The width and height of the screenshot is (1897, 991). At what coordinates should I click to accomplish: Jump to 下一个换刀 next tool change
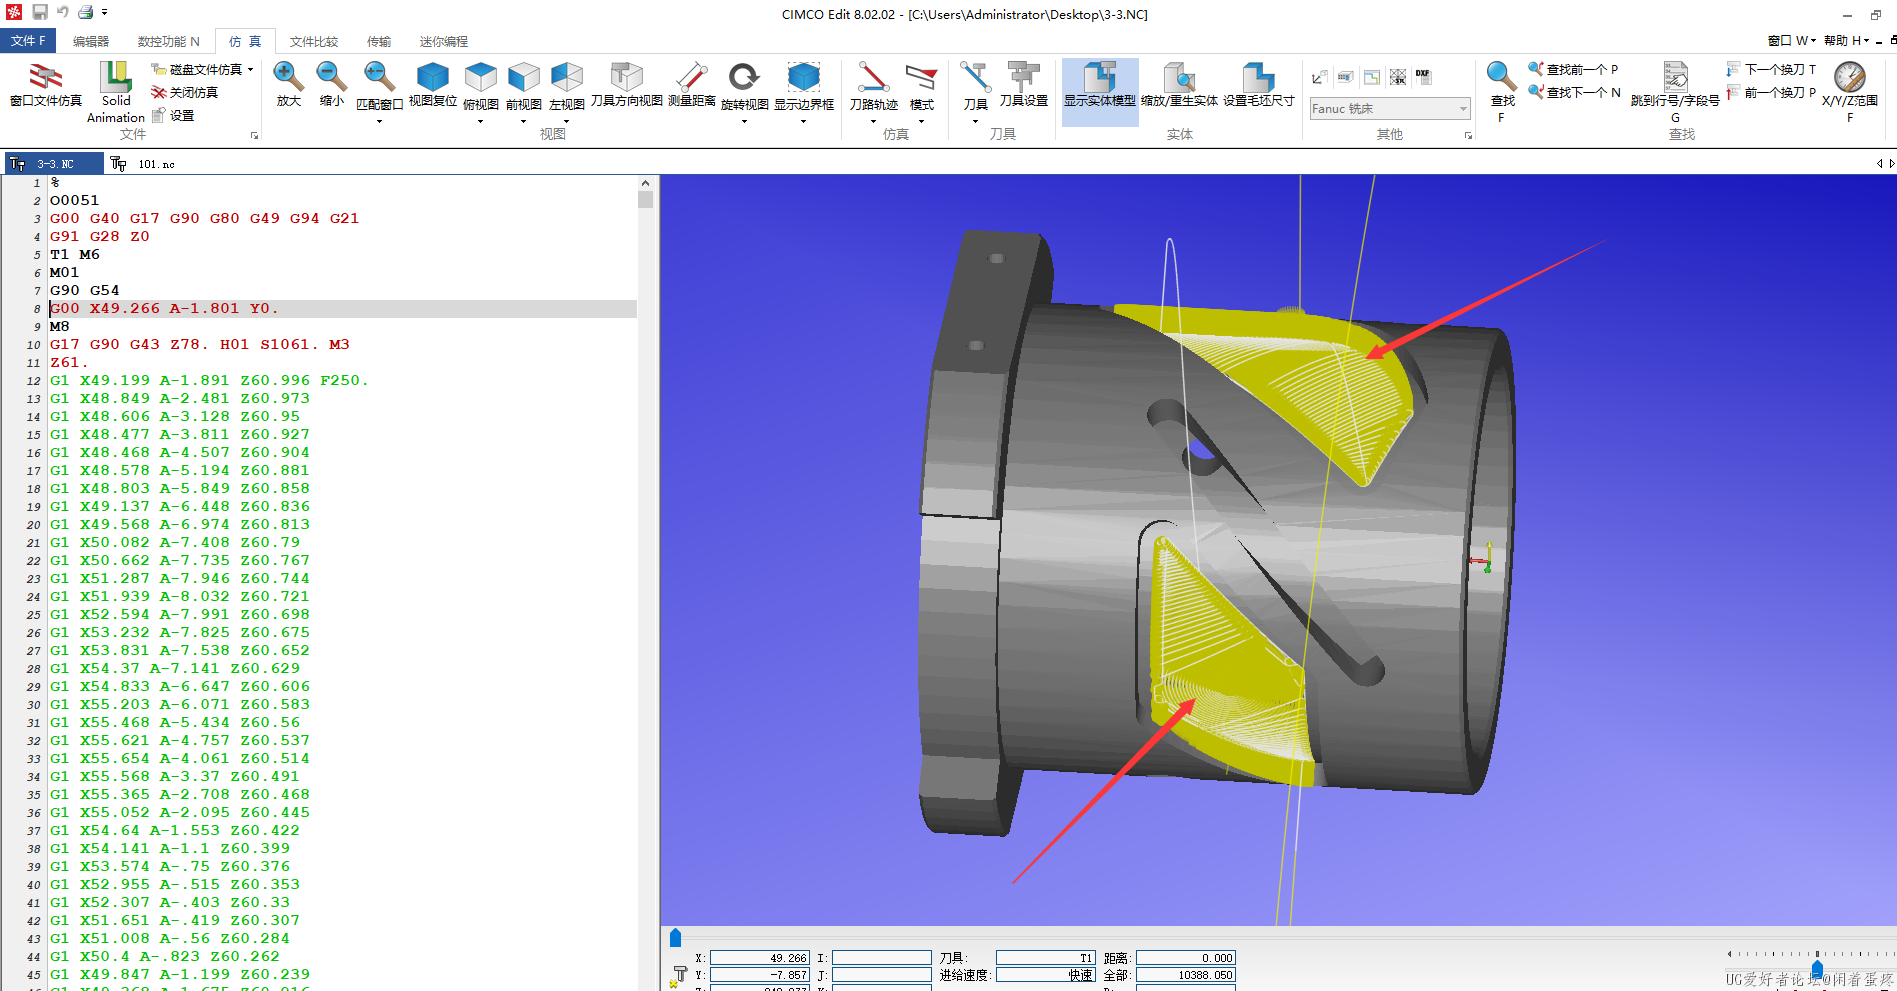1771,69
